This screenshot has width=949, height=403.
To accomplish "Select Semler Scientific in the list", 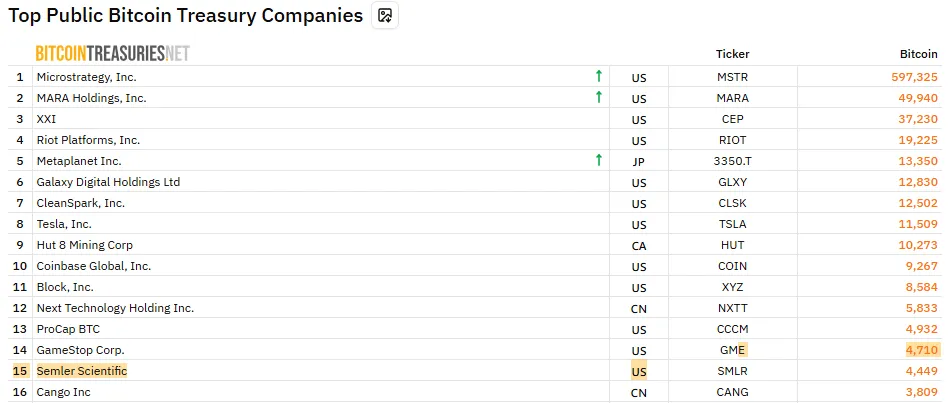I will point(82,371).
